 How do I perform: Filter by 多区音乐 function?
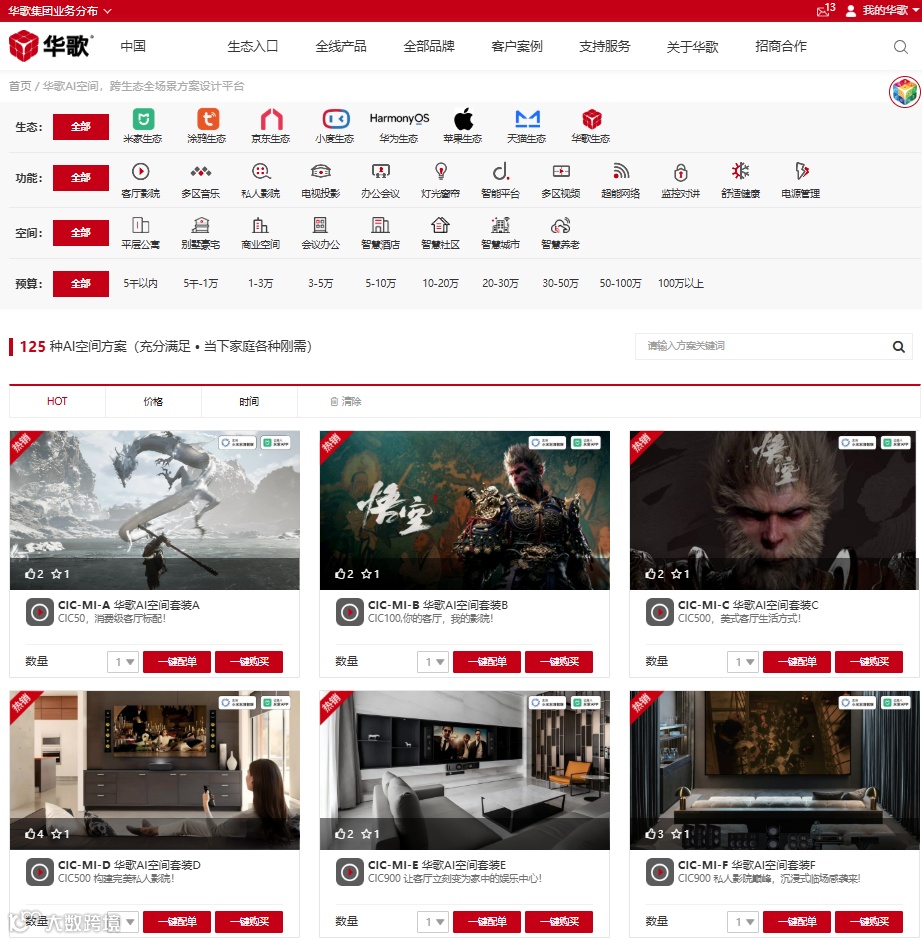pyautogui.click(x=200, y=180)
